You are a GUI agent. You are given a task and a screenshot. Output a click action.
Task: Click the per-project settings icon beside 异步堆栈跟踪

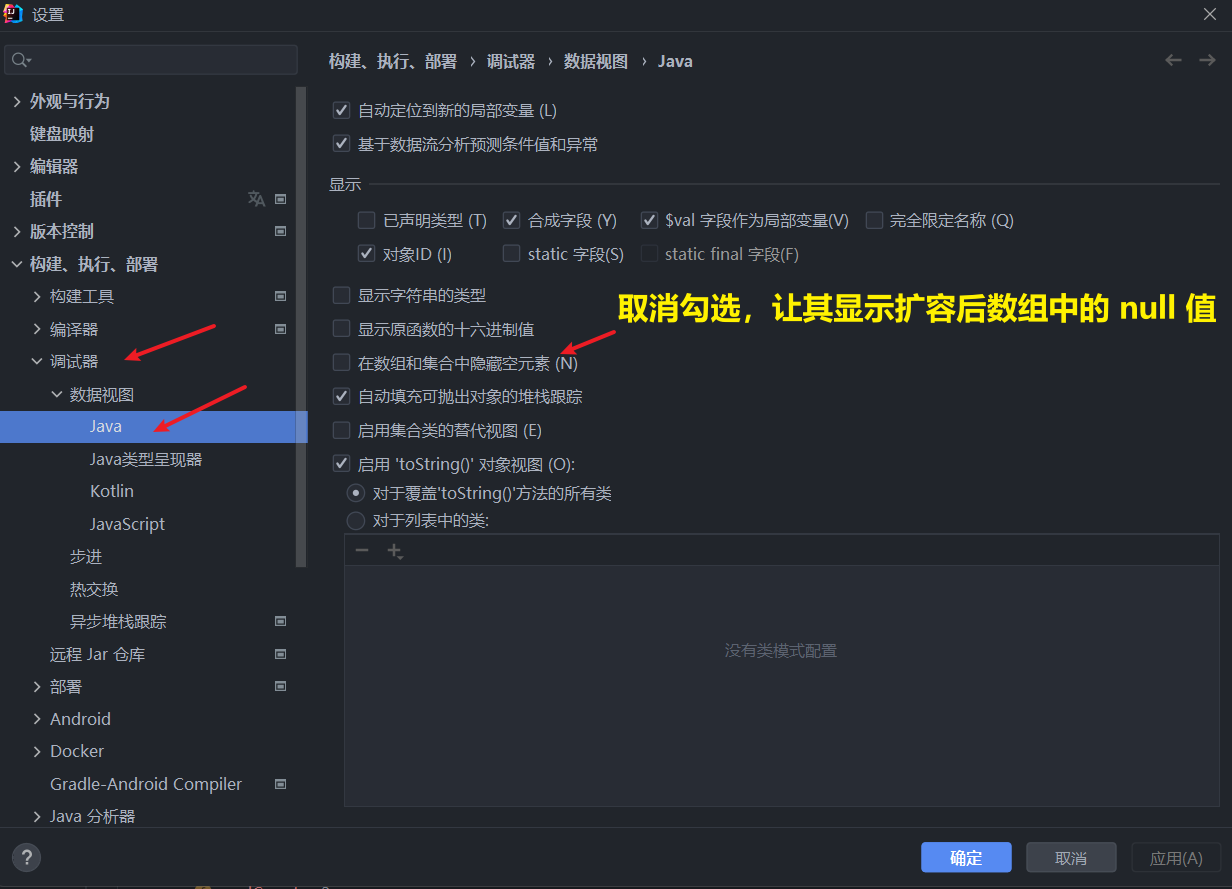280,622
